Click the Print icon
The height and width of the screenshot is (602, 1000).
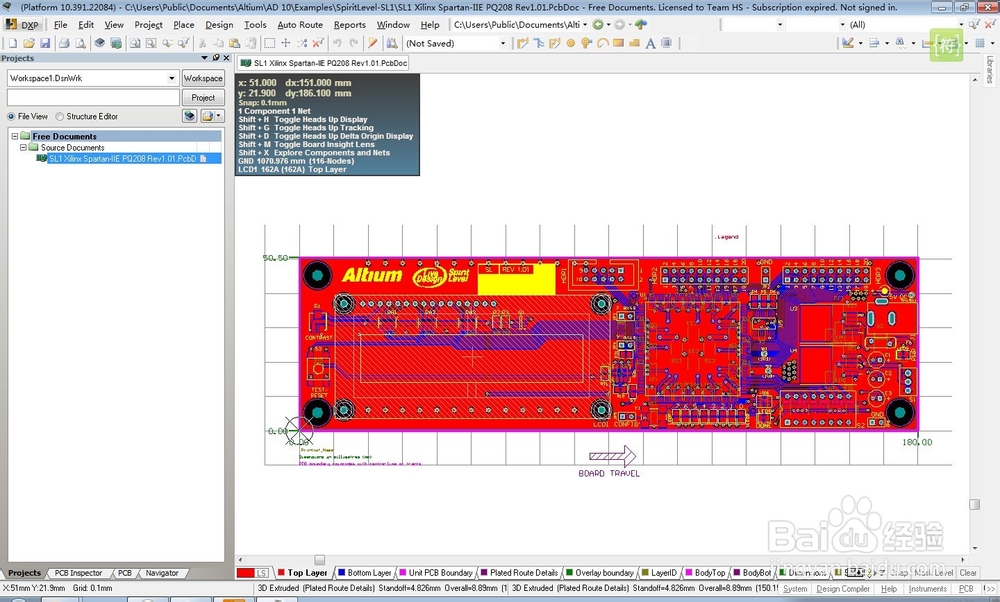pyautogui.click(x=64, y=43)
